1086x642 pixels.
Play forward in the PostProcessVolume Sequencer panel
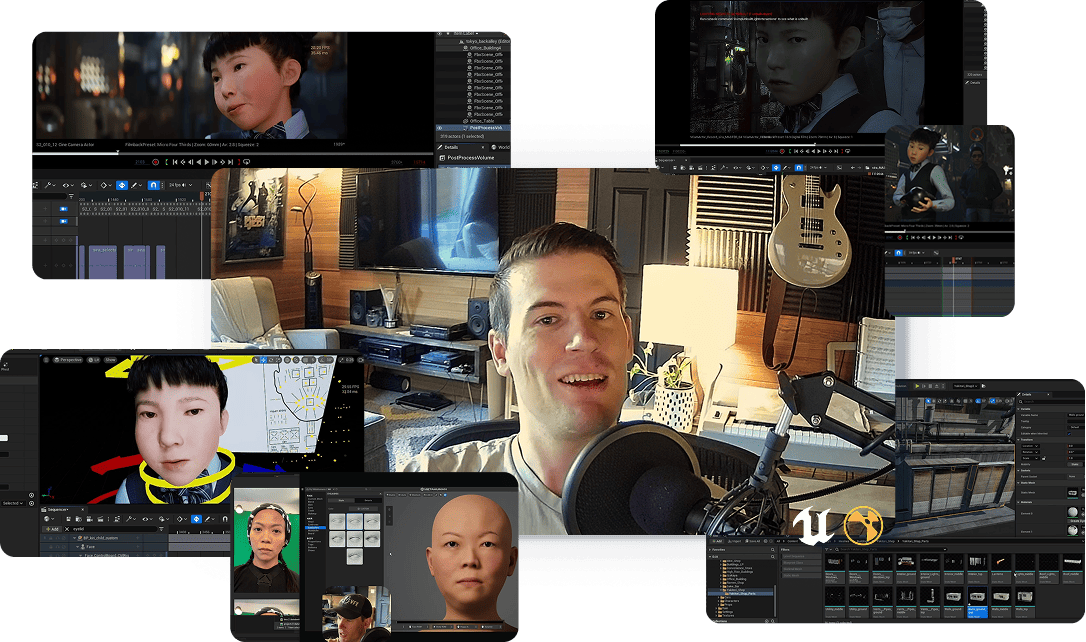[x=206, y=162]
